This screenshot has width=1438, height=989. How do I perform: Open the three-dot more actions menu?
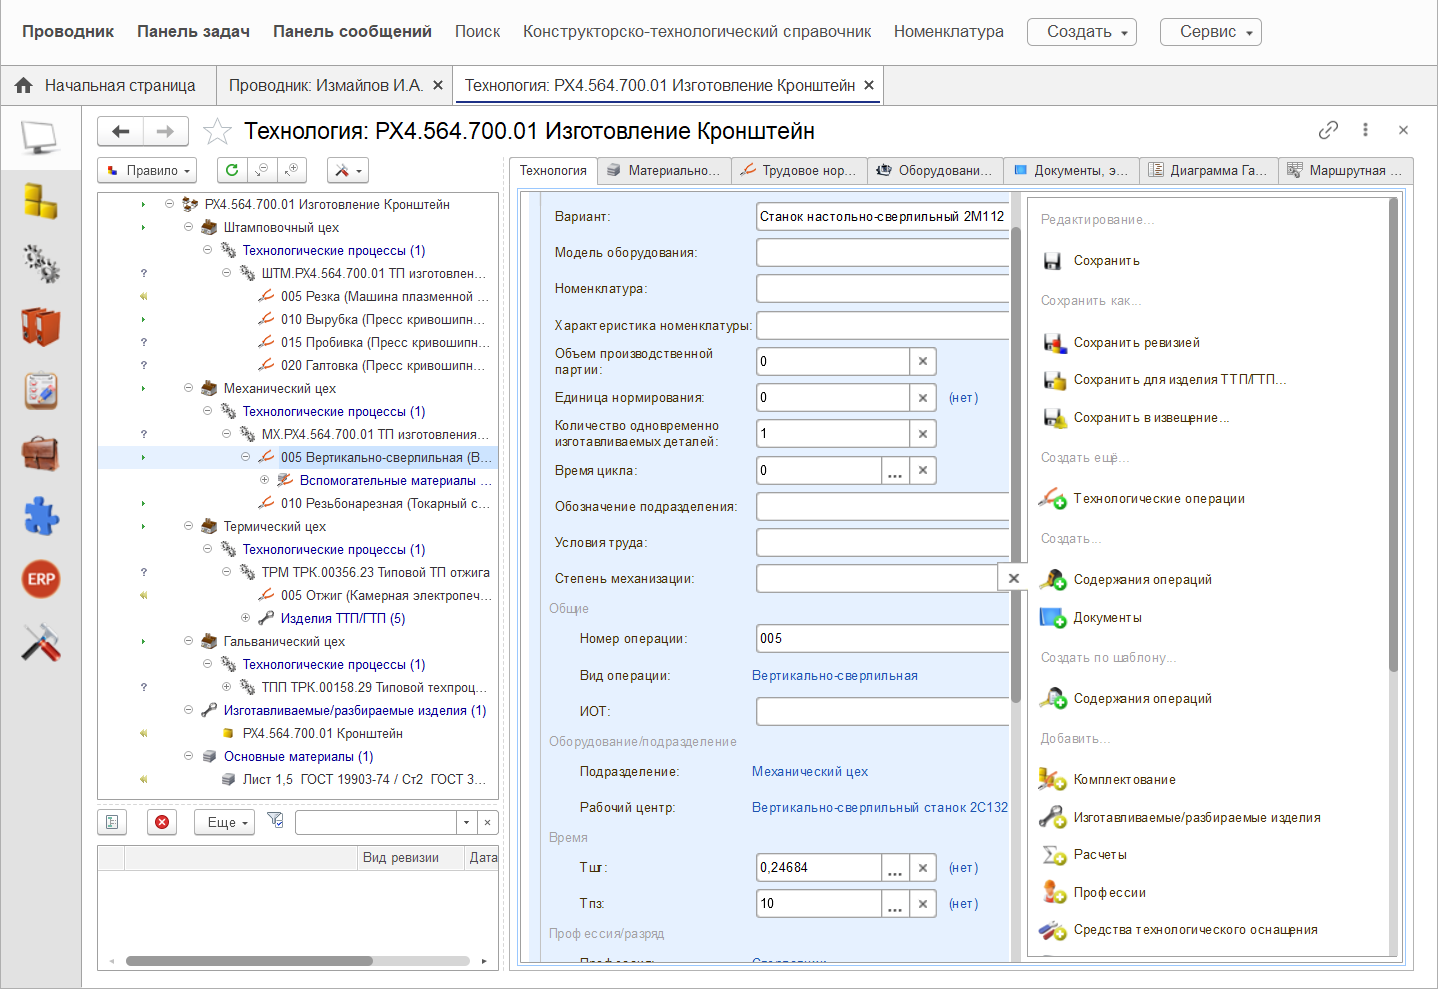[1365, 130]
